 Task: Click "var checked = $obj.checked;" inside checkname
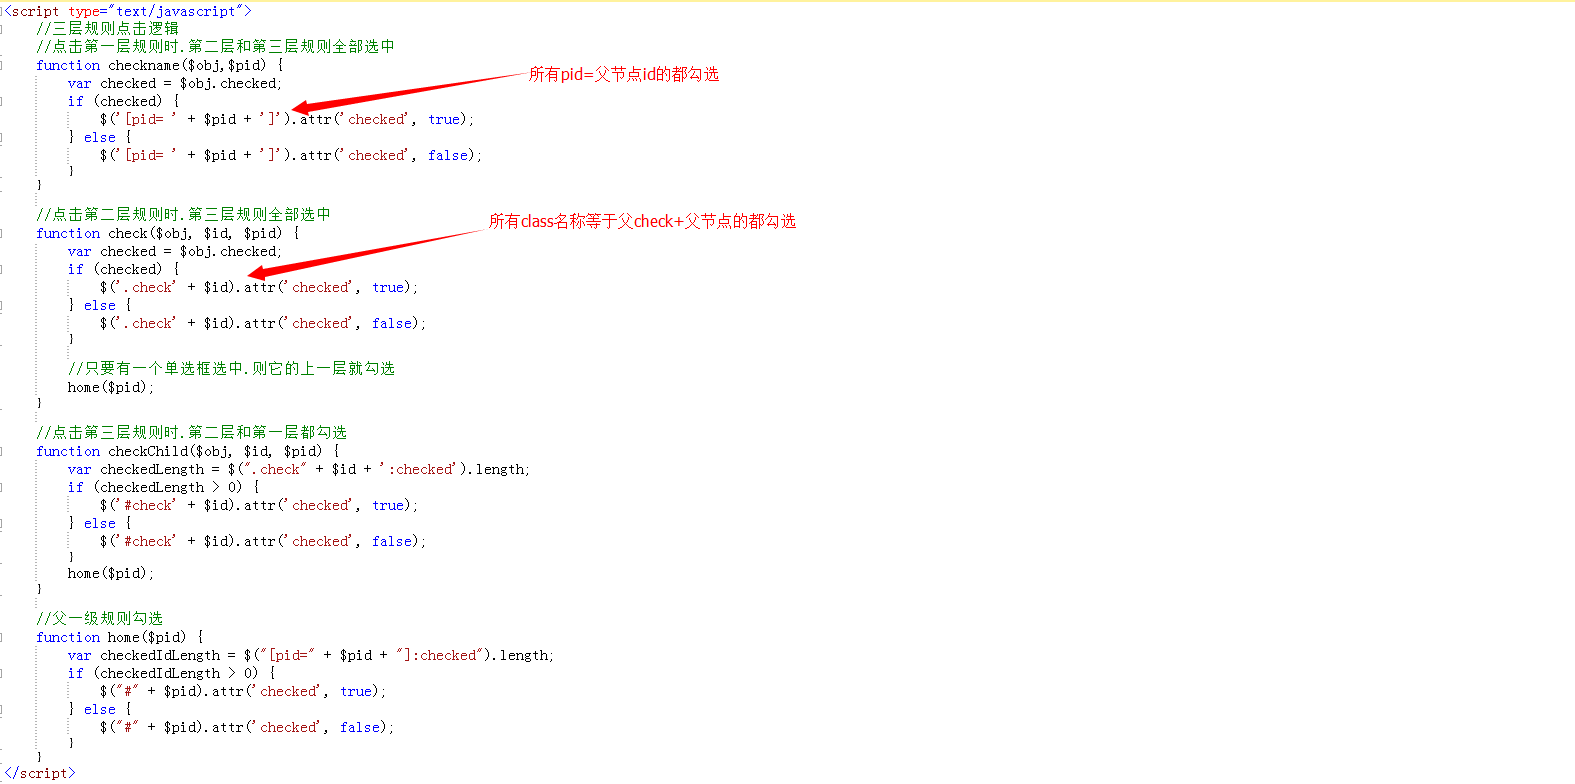[175, 83]
